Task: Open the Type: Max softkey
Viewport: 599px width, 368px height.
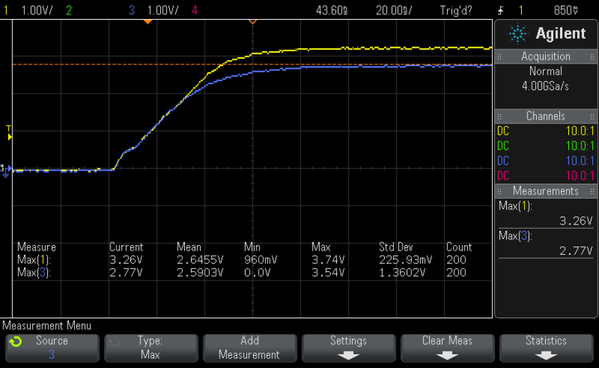Action: point(151,348)
